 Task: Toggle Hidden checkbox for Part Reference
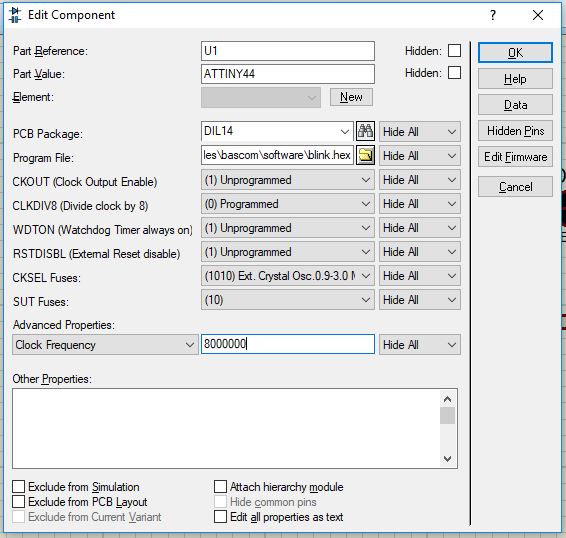click(454, 51)
